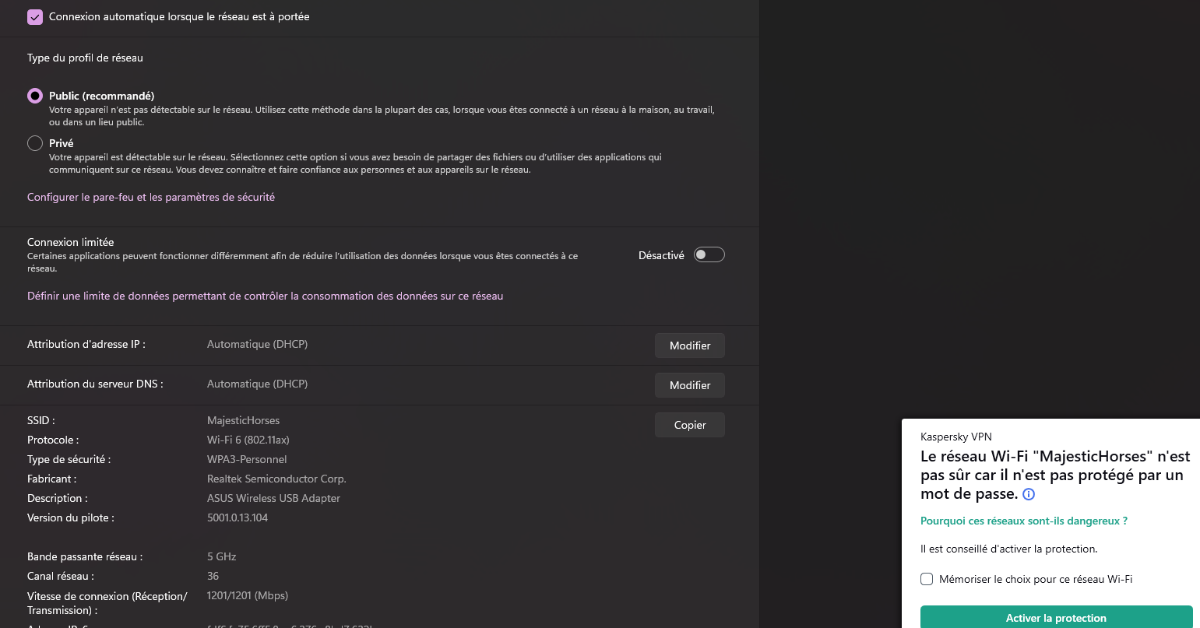
Task: Select the Public (recommandé) network profile
Action: 35,96
